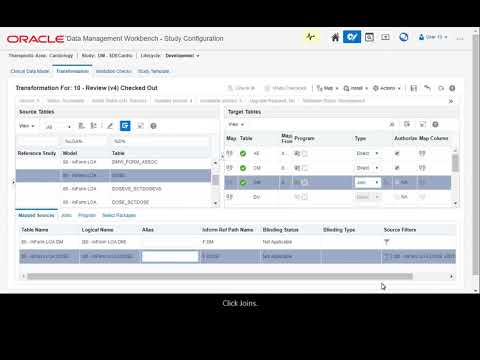Click the Map button in toolbar
480x360 pixels.
click(327, 88)
